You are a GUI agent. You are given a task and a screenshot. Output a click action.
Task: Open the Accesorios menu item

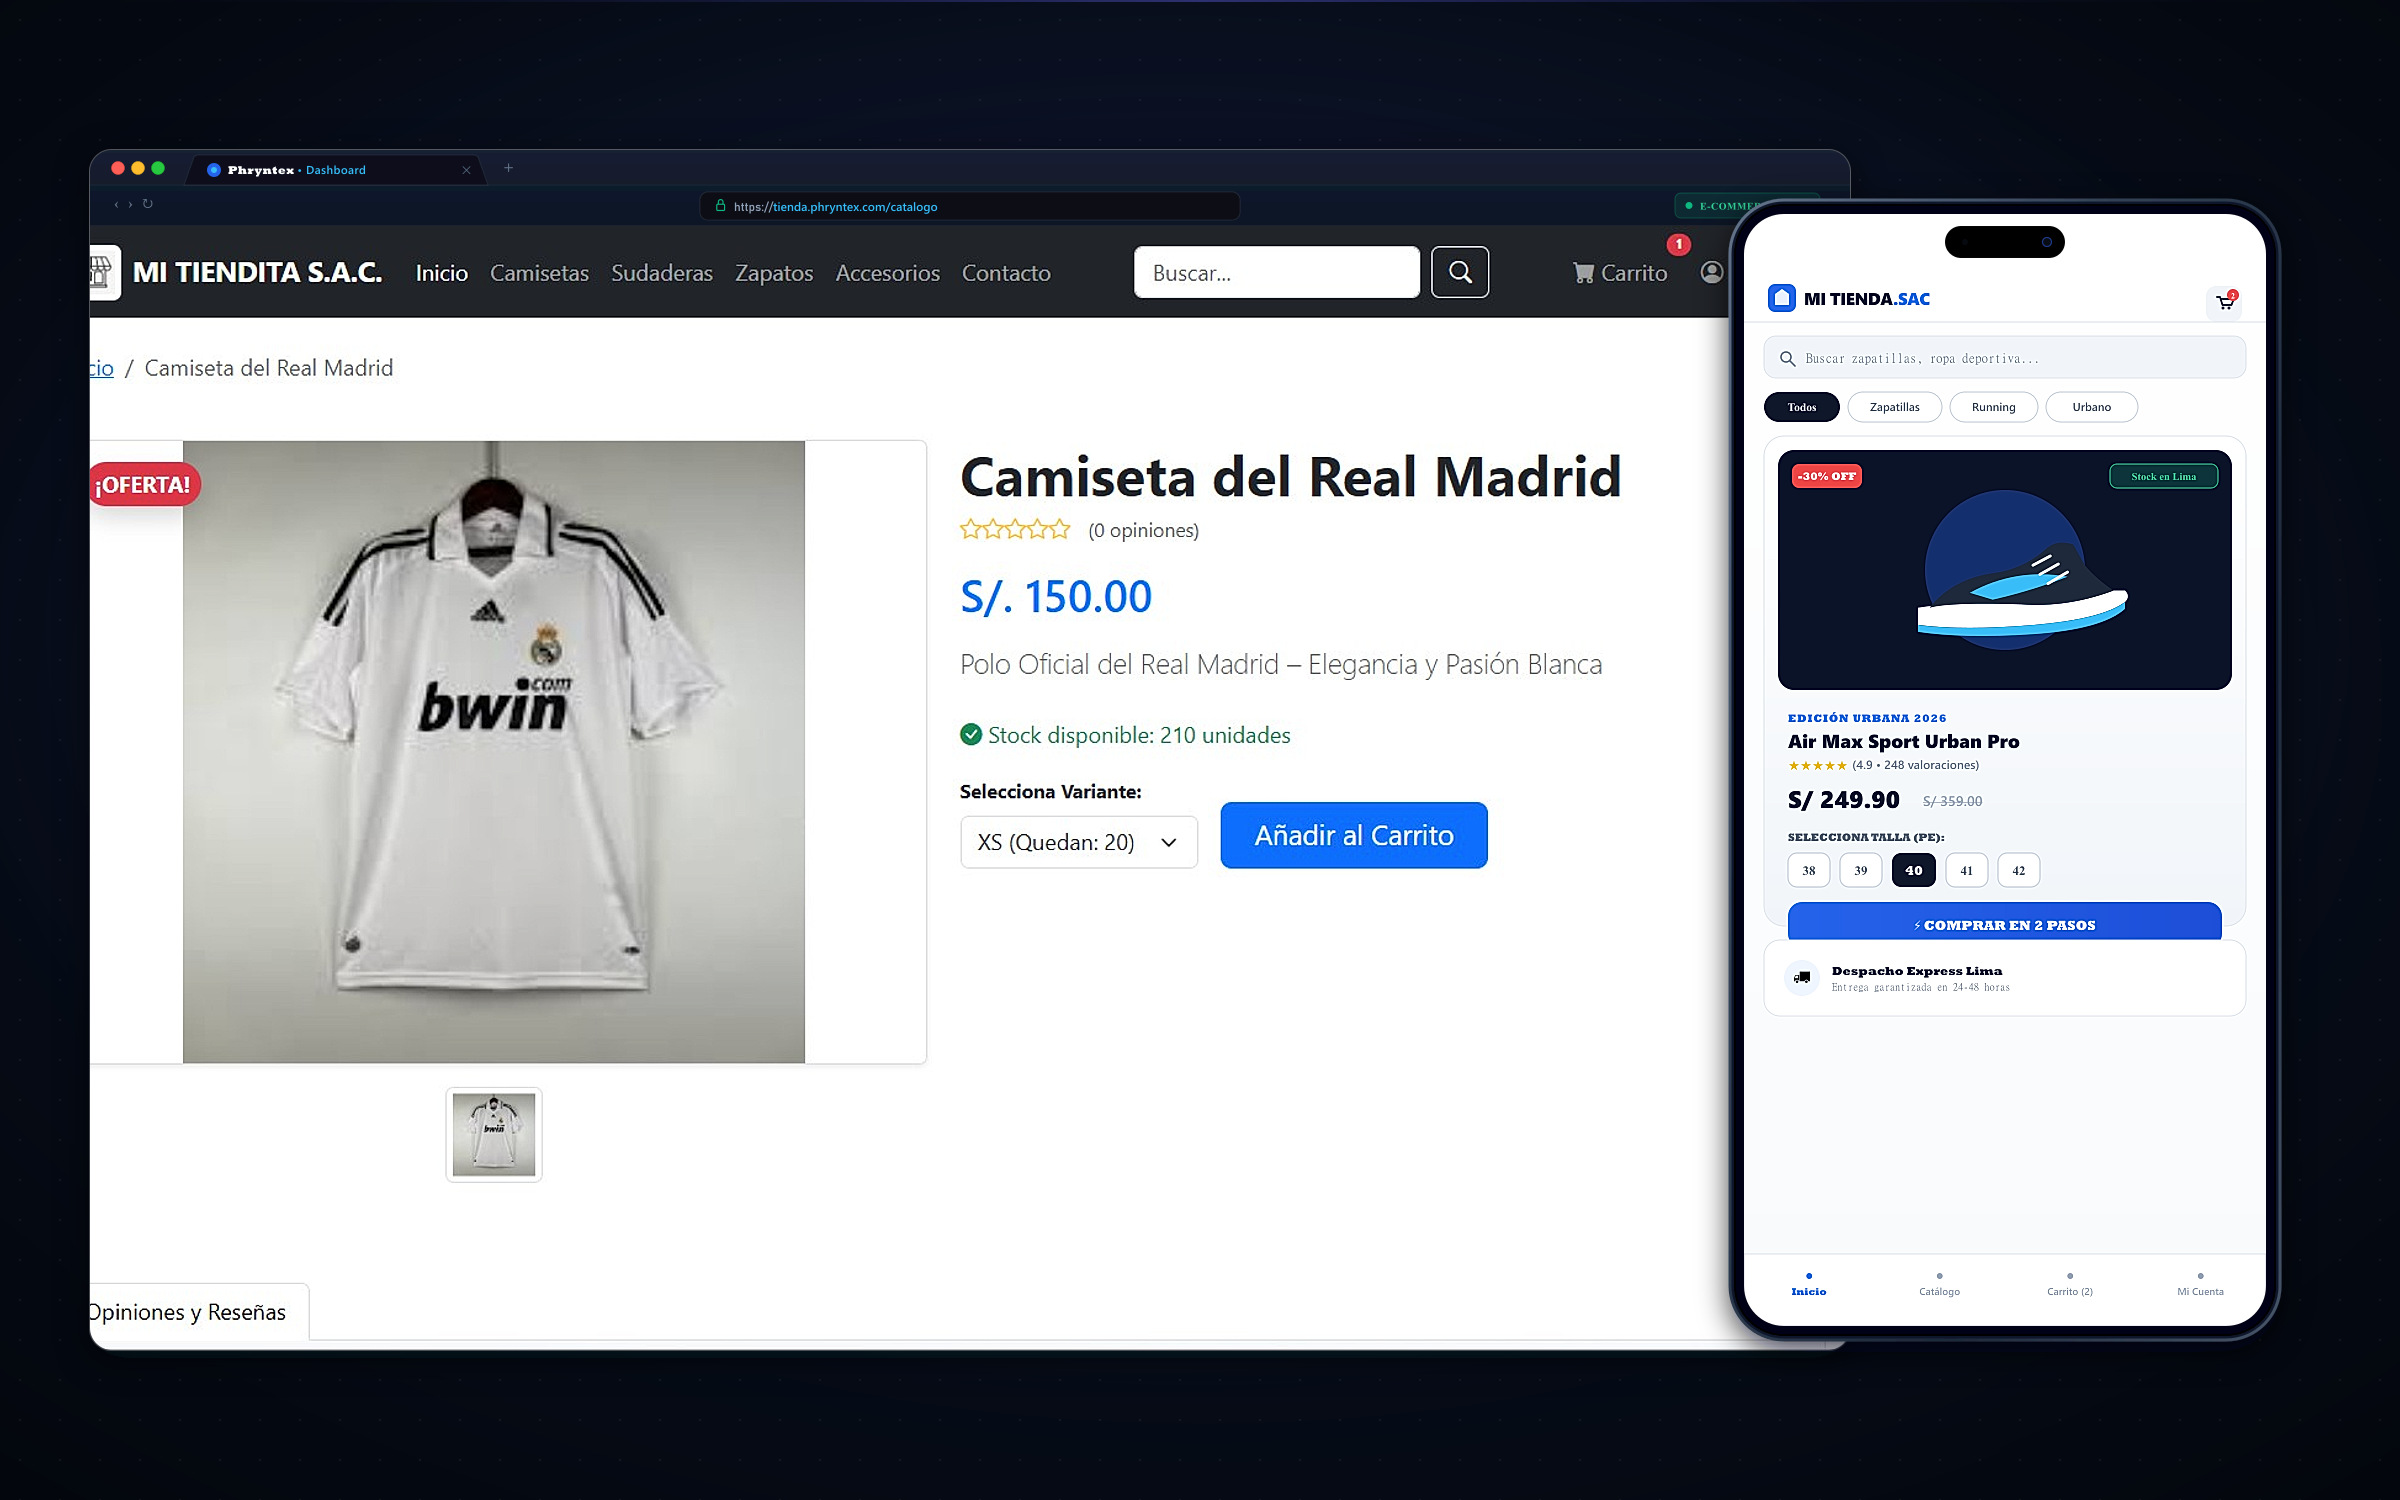pyautogui.click(x=887, y=273)
